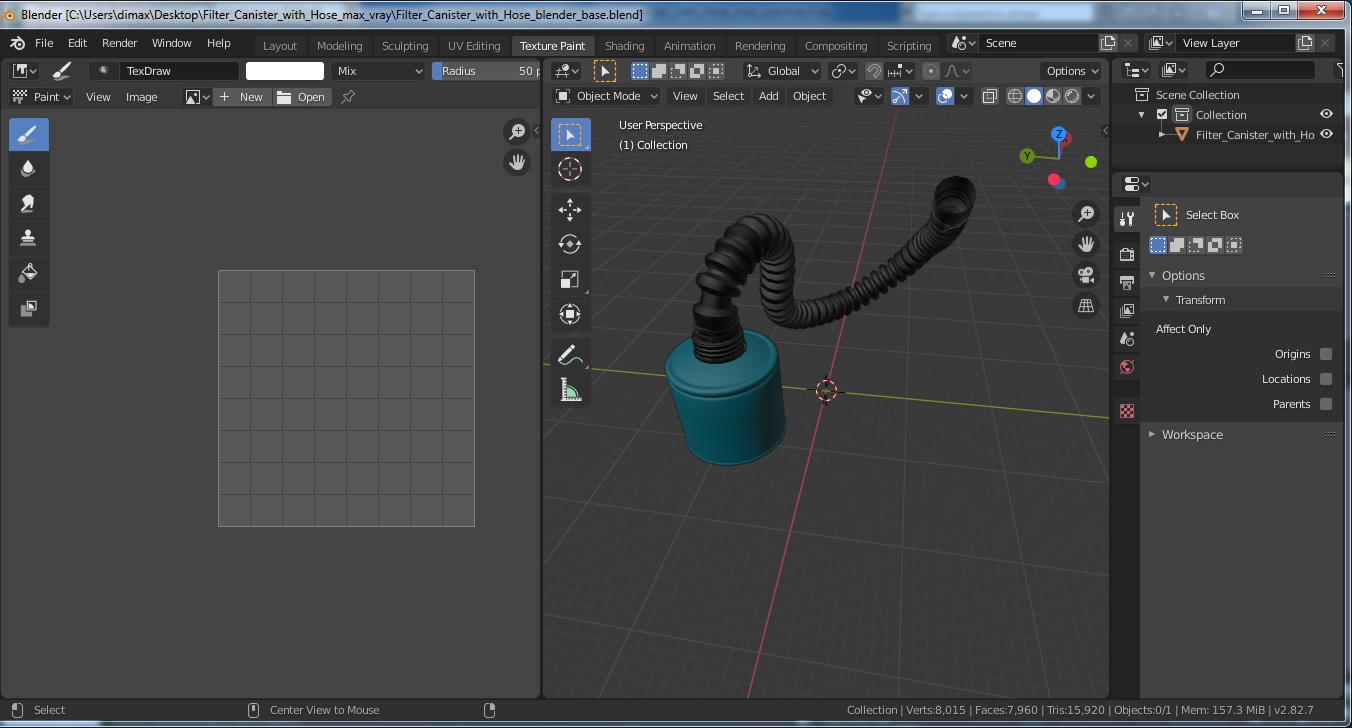Activate the Measure tool
This screenshot has height=728, width=1352.
tap(570, 390)
